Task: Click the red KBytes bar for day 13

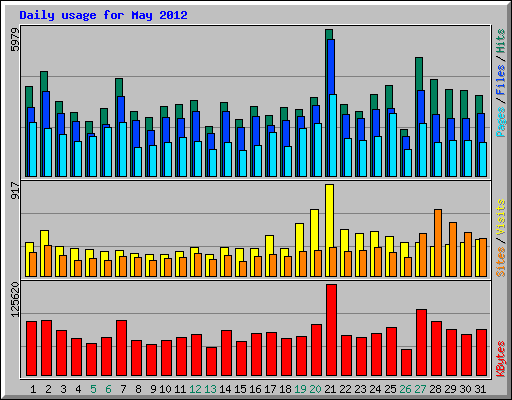Action: (211, 362)
